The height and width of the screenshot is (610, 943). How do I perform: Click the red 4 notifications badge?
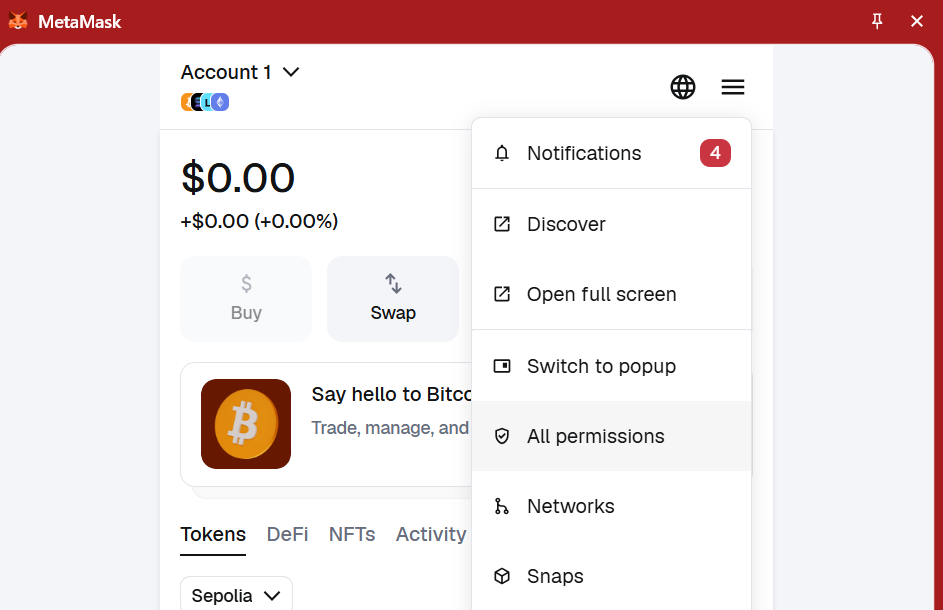(x=715, y=153)
